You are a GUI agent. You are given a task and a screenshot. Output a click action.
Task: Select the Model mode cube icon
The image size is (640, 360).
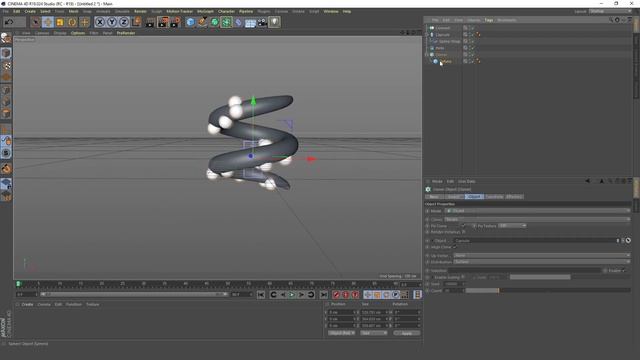click(x=6, y=53)
